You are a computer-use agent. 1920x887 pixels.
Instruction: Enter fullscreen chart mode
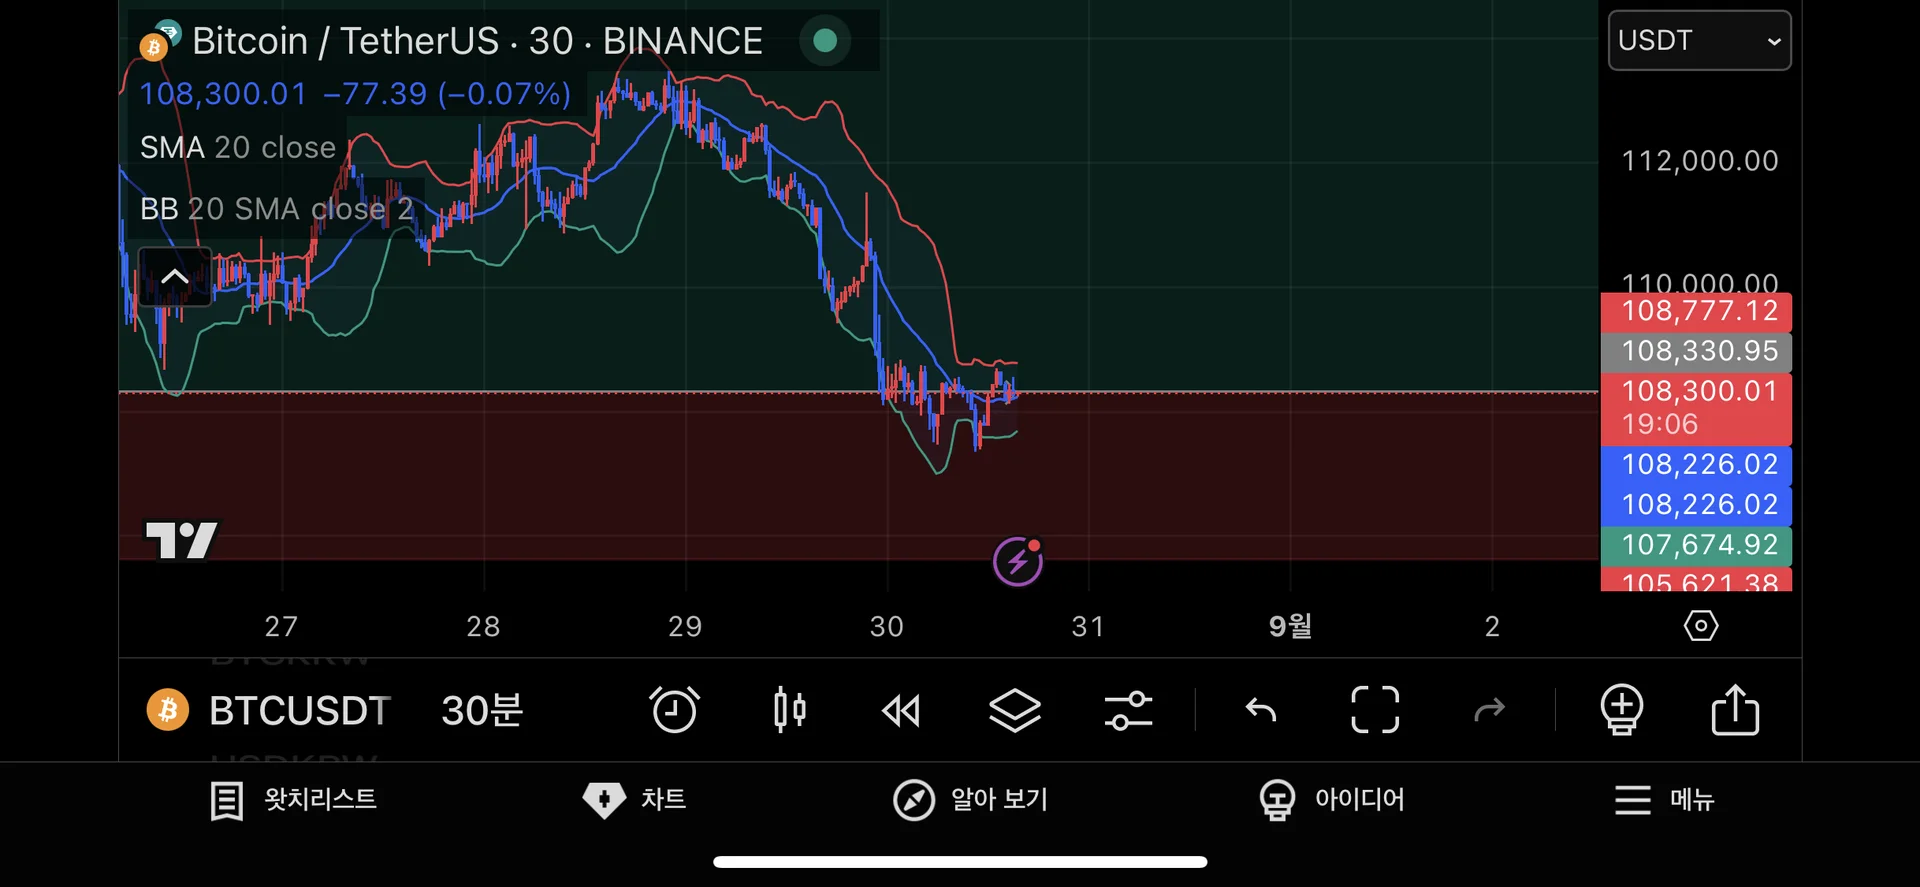pos(1375,710)
